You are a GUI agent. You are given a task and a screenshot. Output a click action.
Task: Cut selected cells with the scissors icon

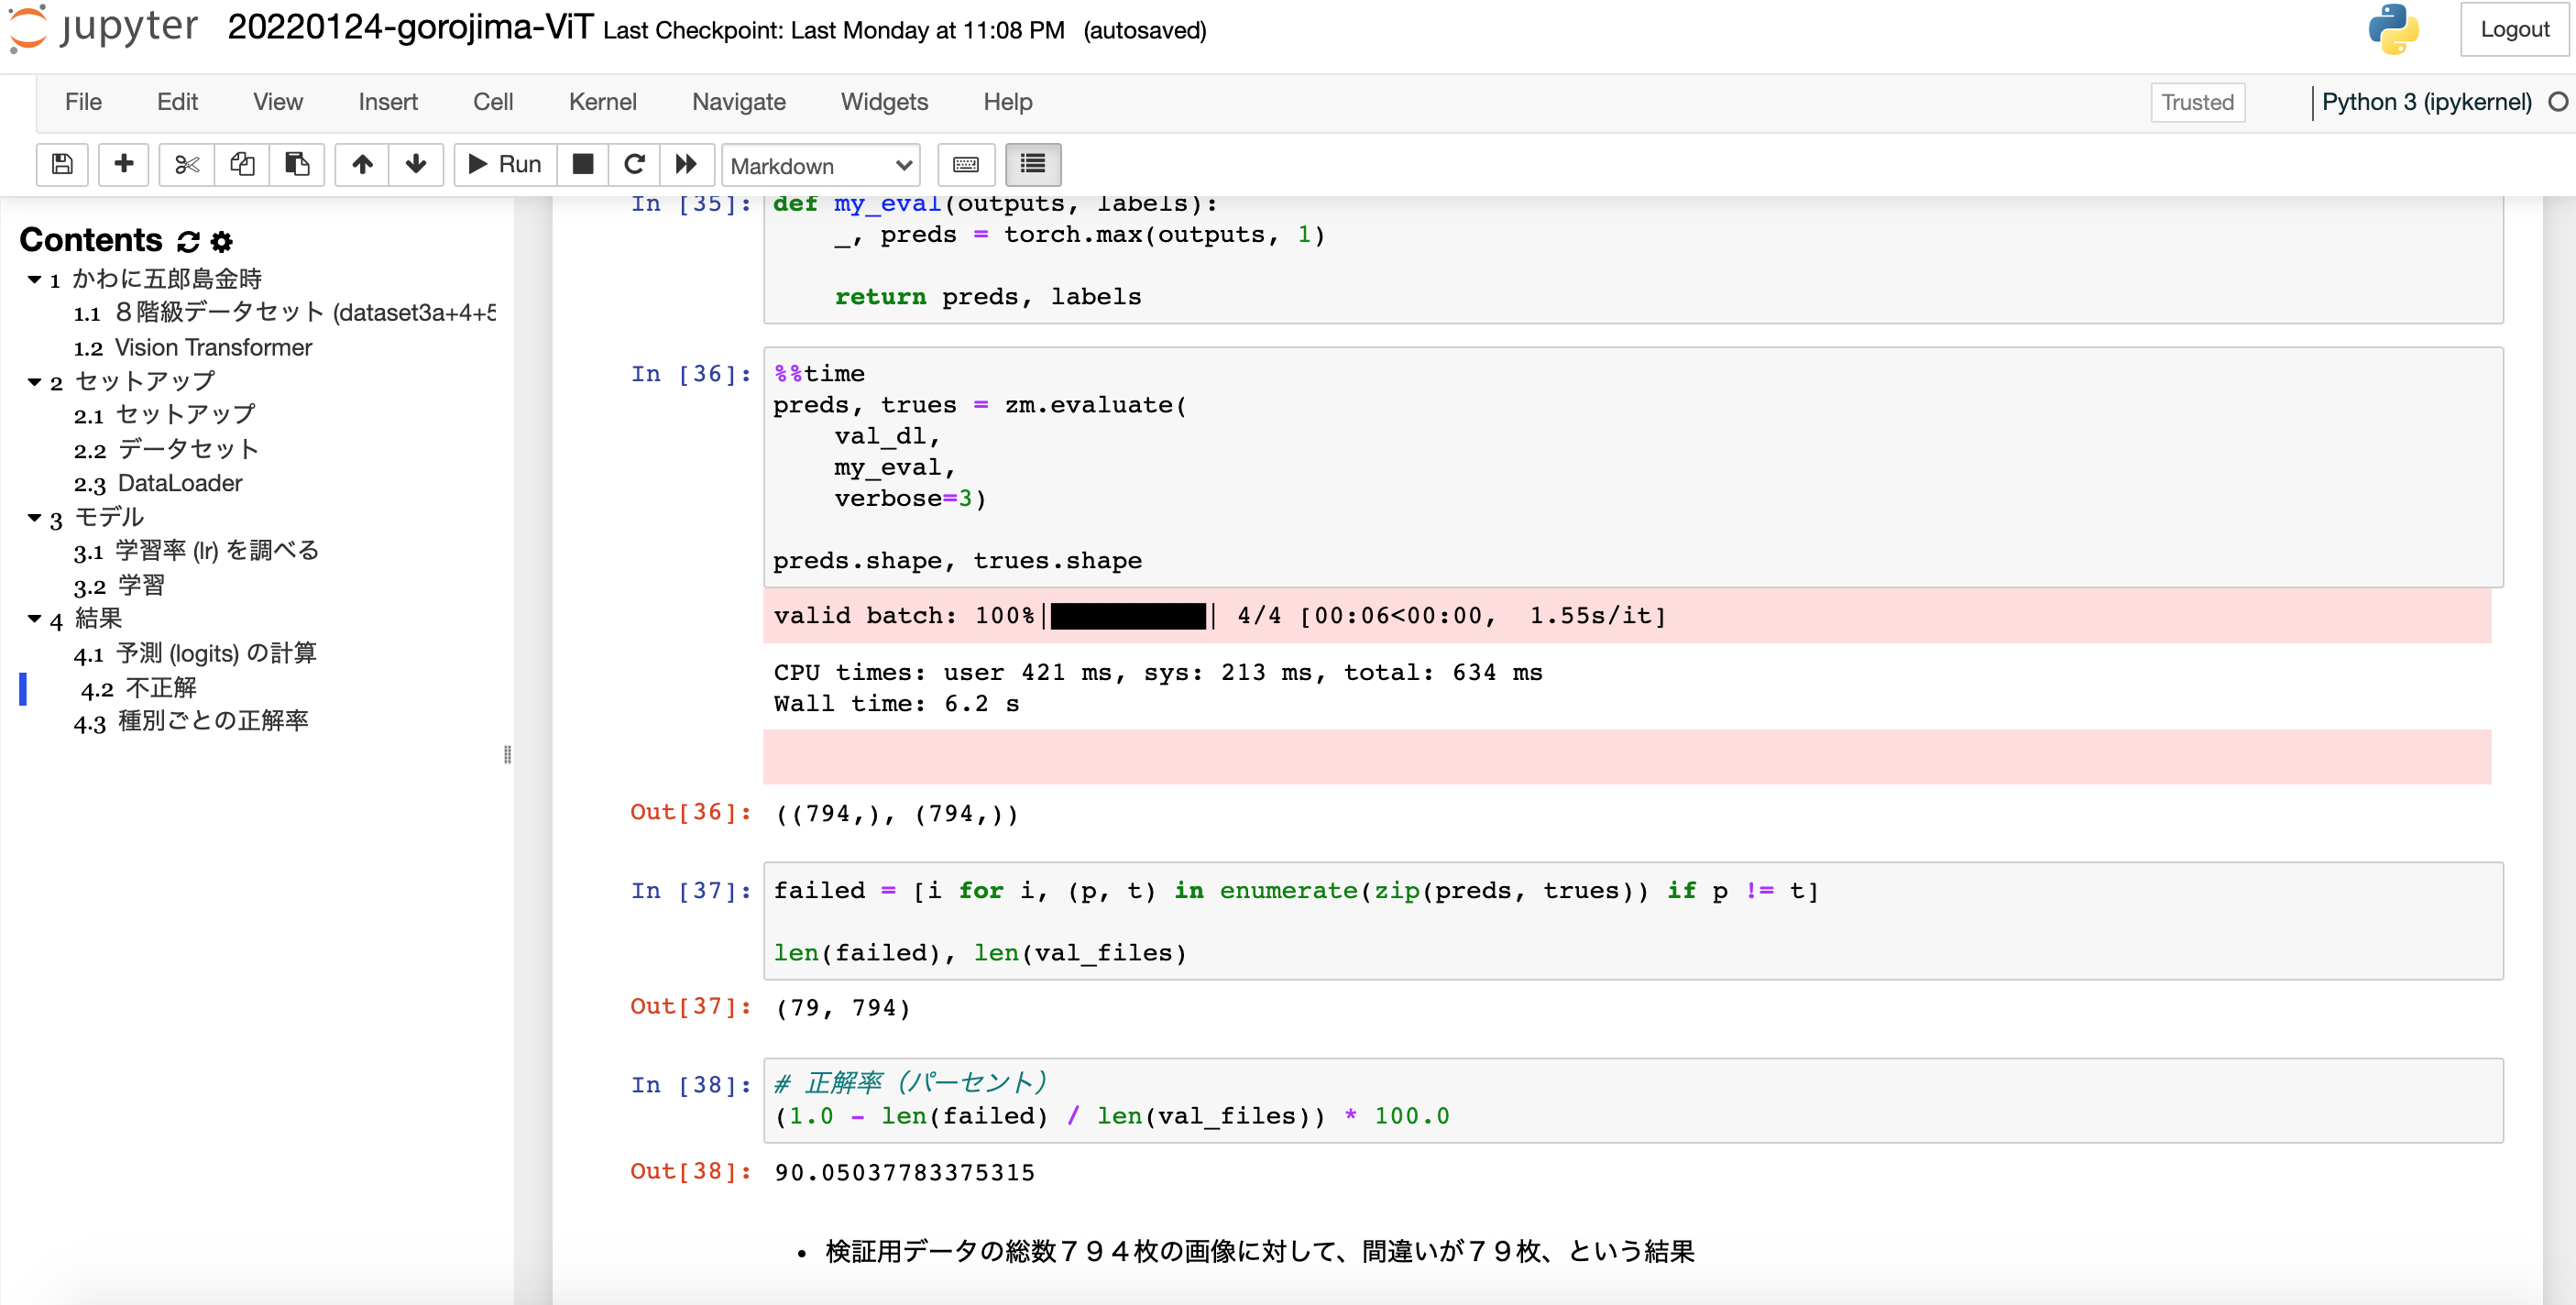click(x=187, y=164)
